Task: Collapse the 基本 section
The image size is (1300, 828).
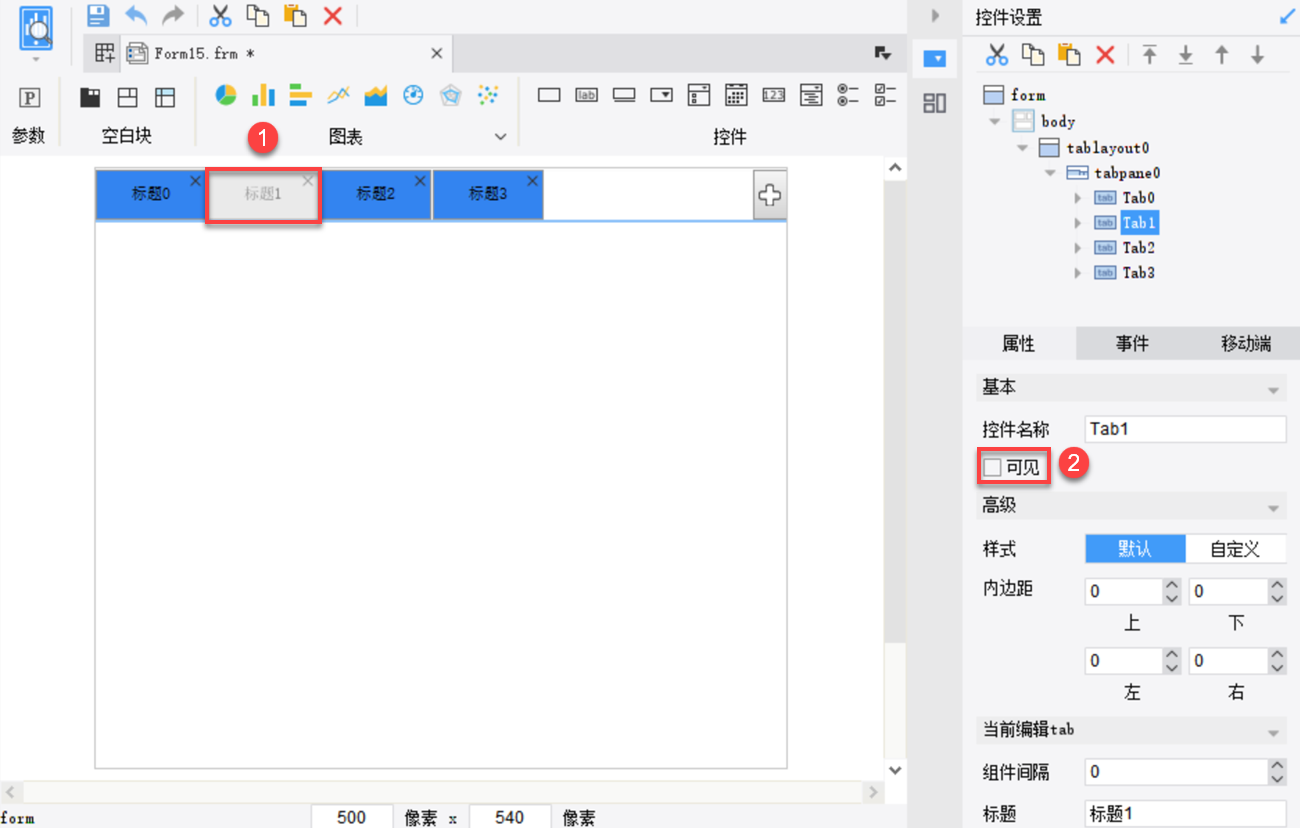Action: 1274,390
